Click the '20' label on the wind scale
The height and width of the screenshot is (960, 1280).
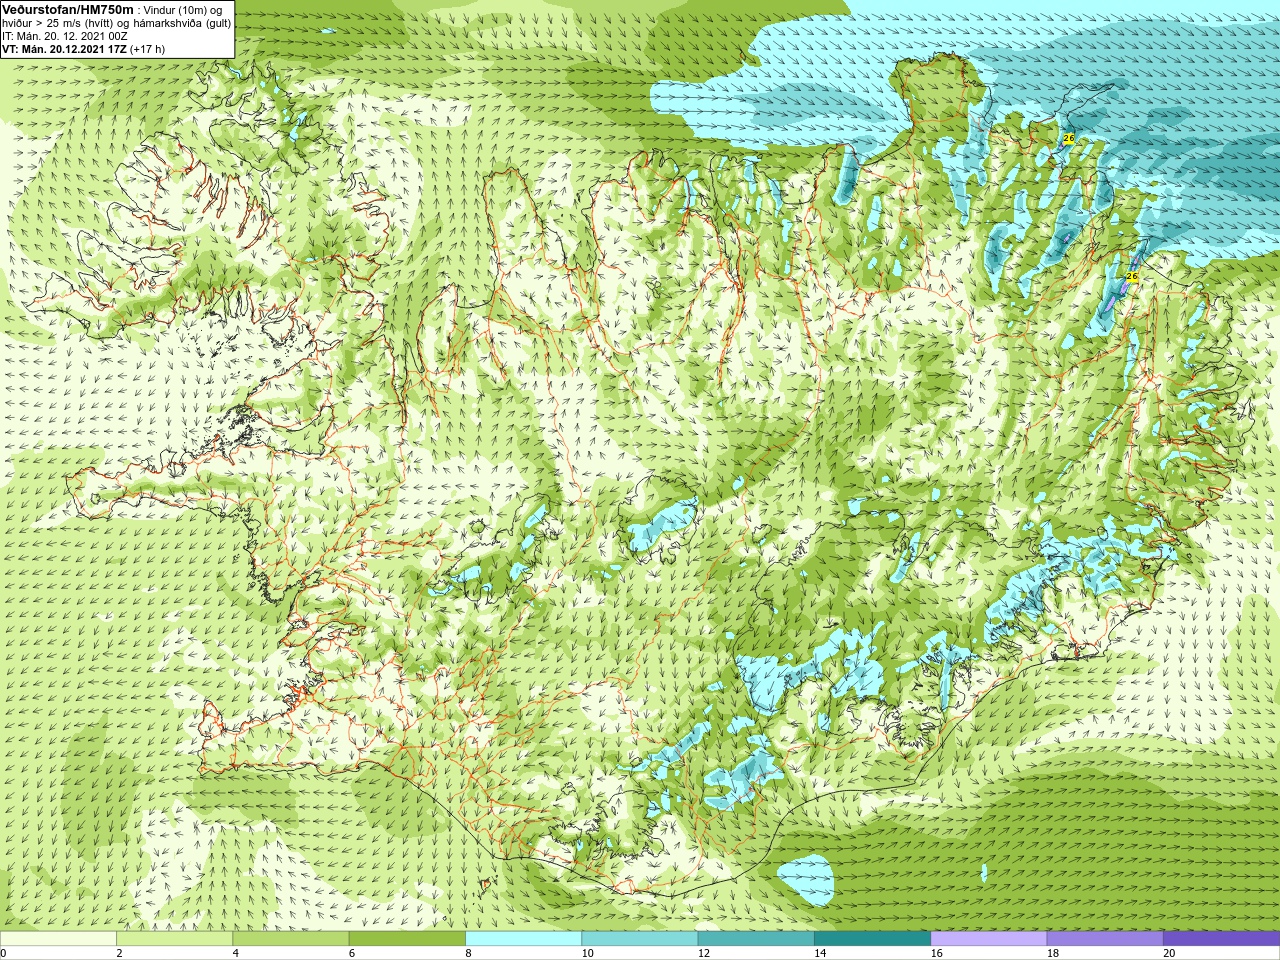coord(1169,953)
